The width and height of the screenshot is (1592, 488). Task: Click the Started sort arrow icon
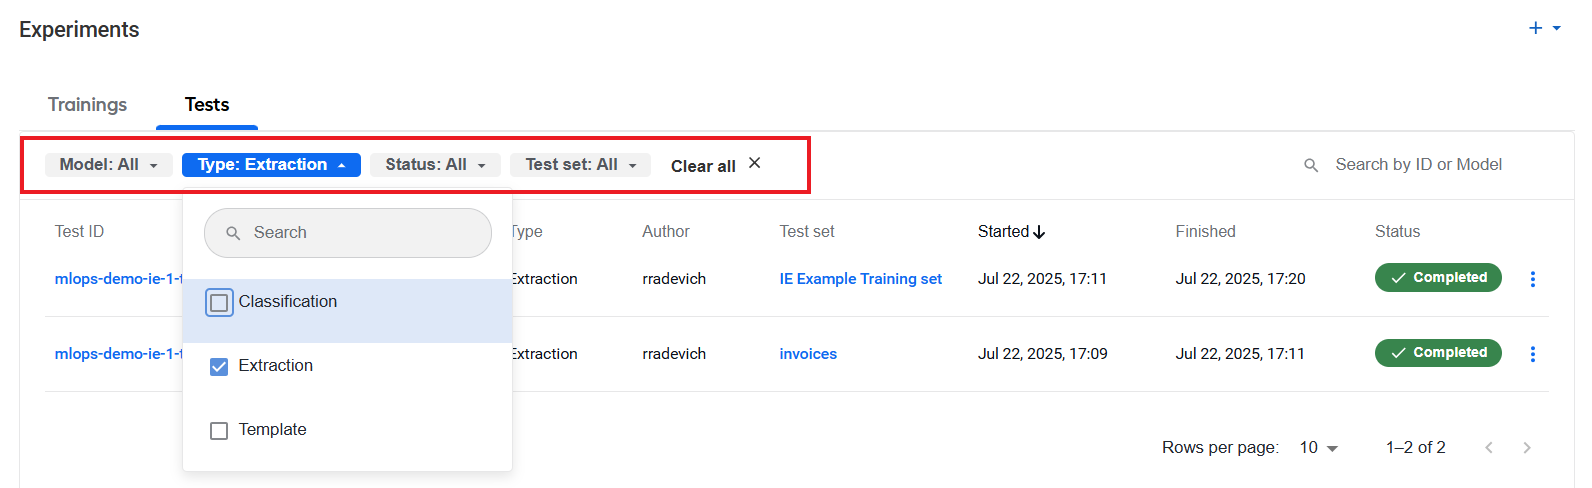pos(1039,232)
